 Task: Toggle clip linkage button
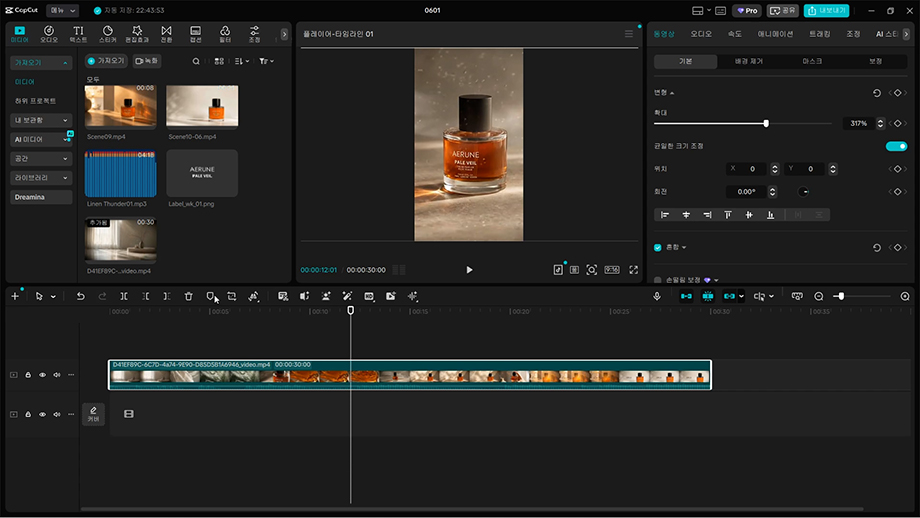click(729, 296)
